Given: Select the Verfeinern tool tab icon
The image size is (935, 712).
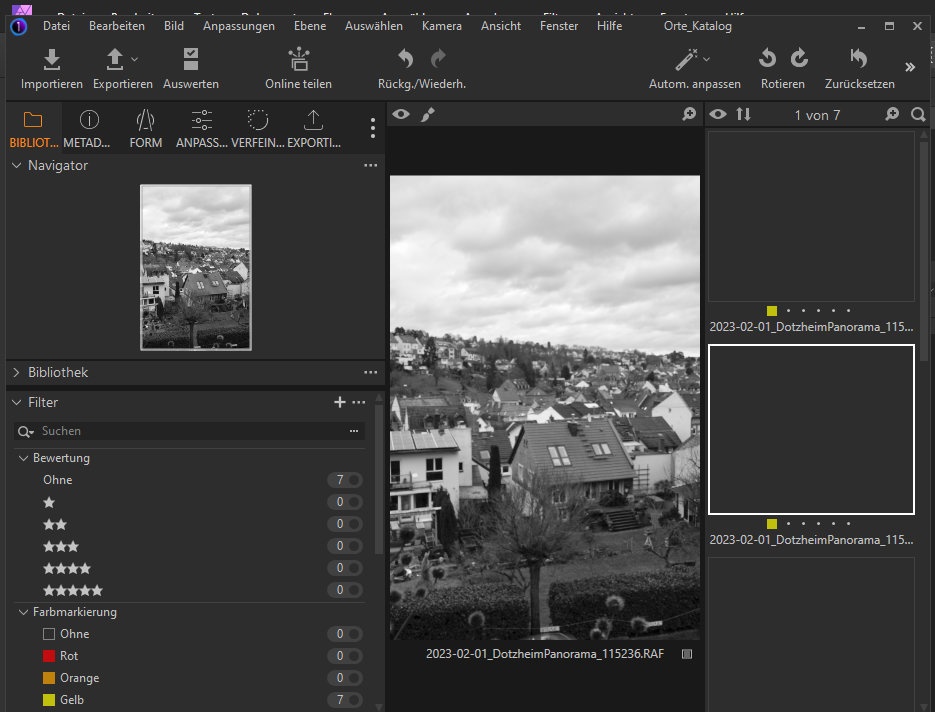Looking at the screenshot, I should click(x=257, y=121).
